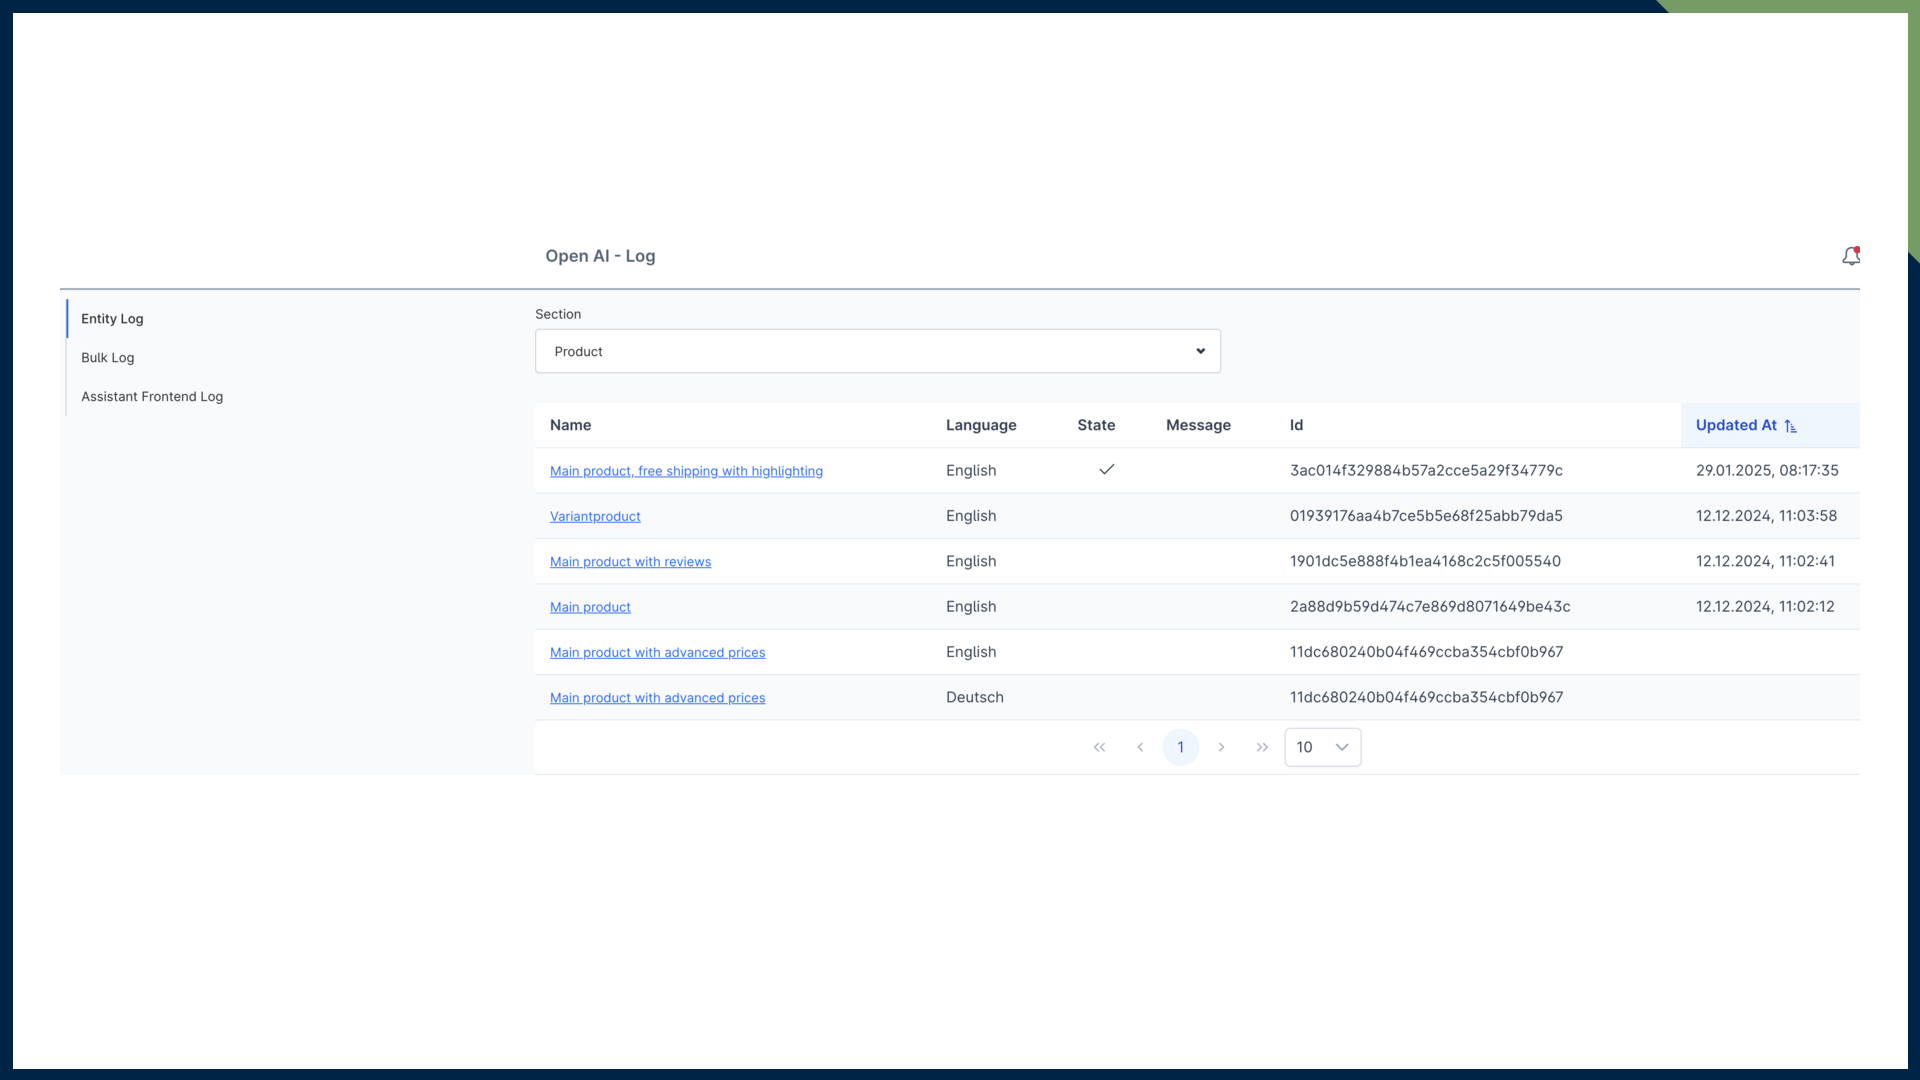Screen dimensions: 1920x1080
Task: Open Main product, free shipping with highlighting
Action: (686, 471)
